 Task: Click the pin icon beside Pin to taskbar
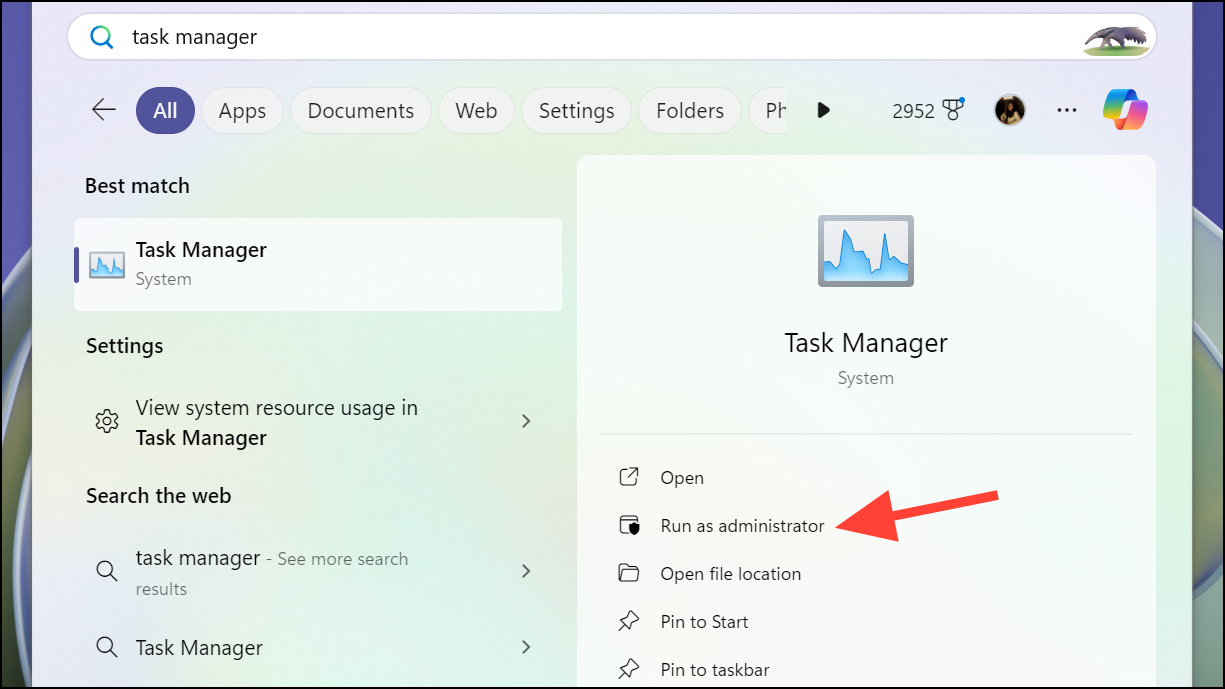629,669
